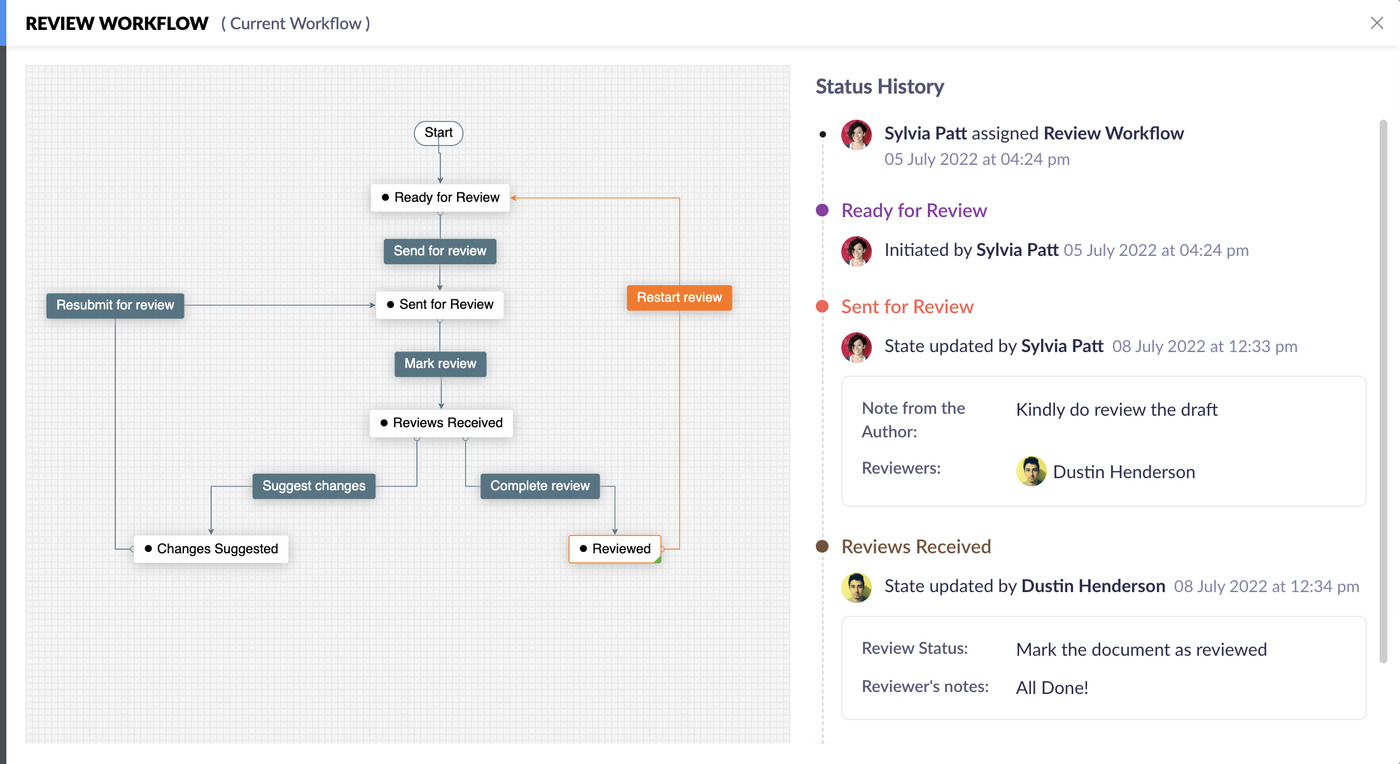Viewport: 1400px width, 764px height.
Task: Click Dustin Henderson's avatar in Reviewers row
Action: click(x=1031, y=470)
